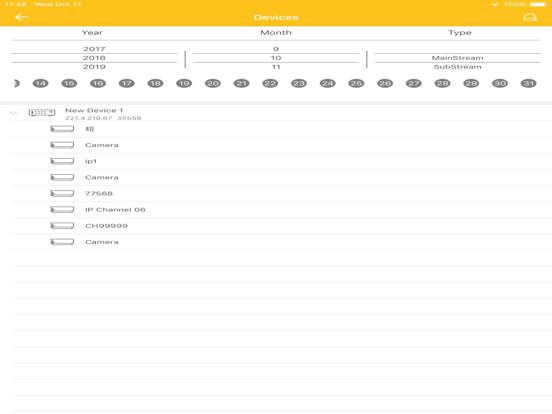The width and height of the screenshot is (552, 414).
Task: Go back using the arrow icon
Action: [x=21, y=17]
